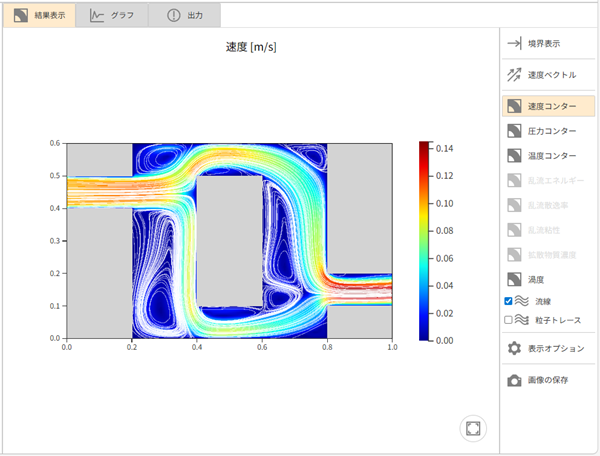Open 表示オプション gear settings
This screenshot has height=456, width=600.
coord(514,348)
